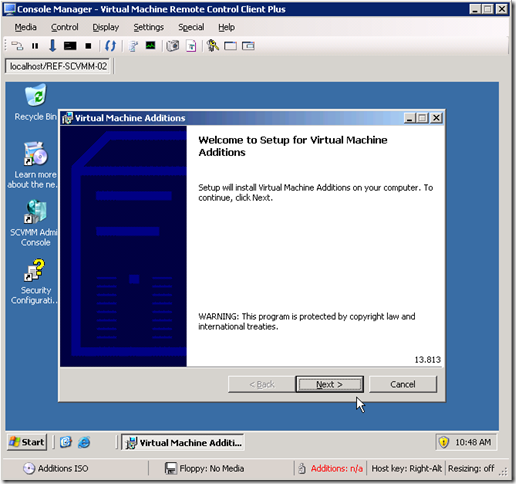Click the 'Additions: n/a' status text

337,468
